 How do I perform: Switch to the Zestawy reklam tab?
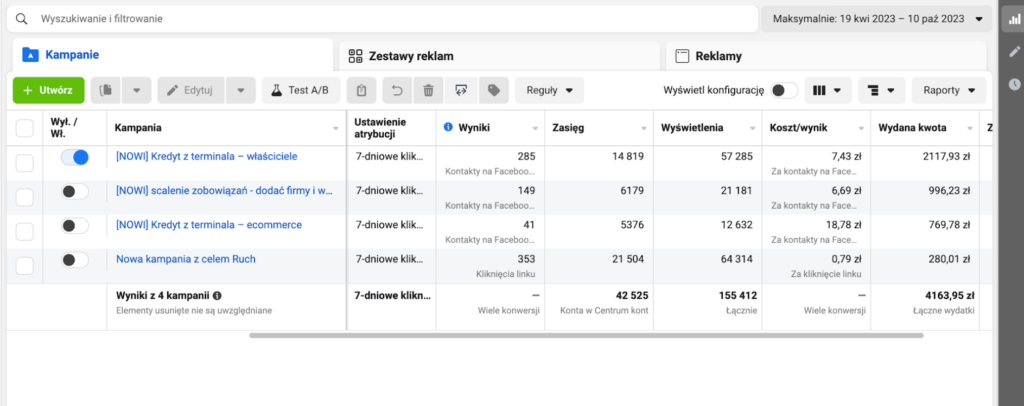click(497, 56)
